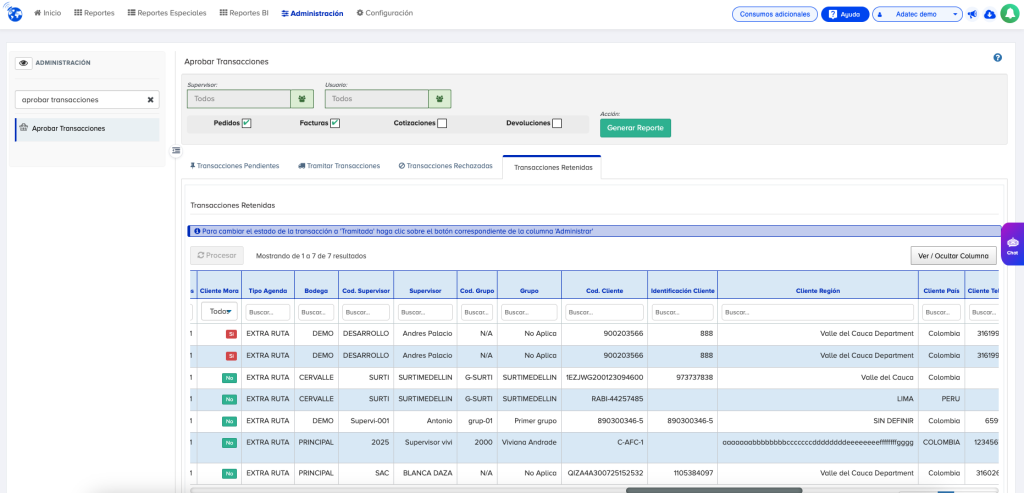This screenshot has width=1024, height=493.
Task: Click the globe logo icon
Action: coord(14,14)
